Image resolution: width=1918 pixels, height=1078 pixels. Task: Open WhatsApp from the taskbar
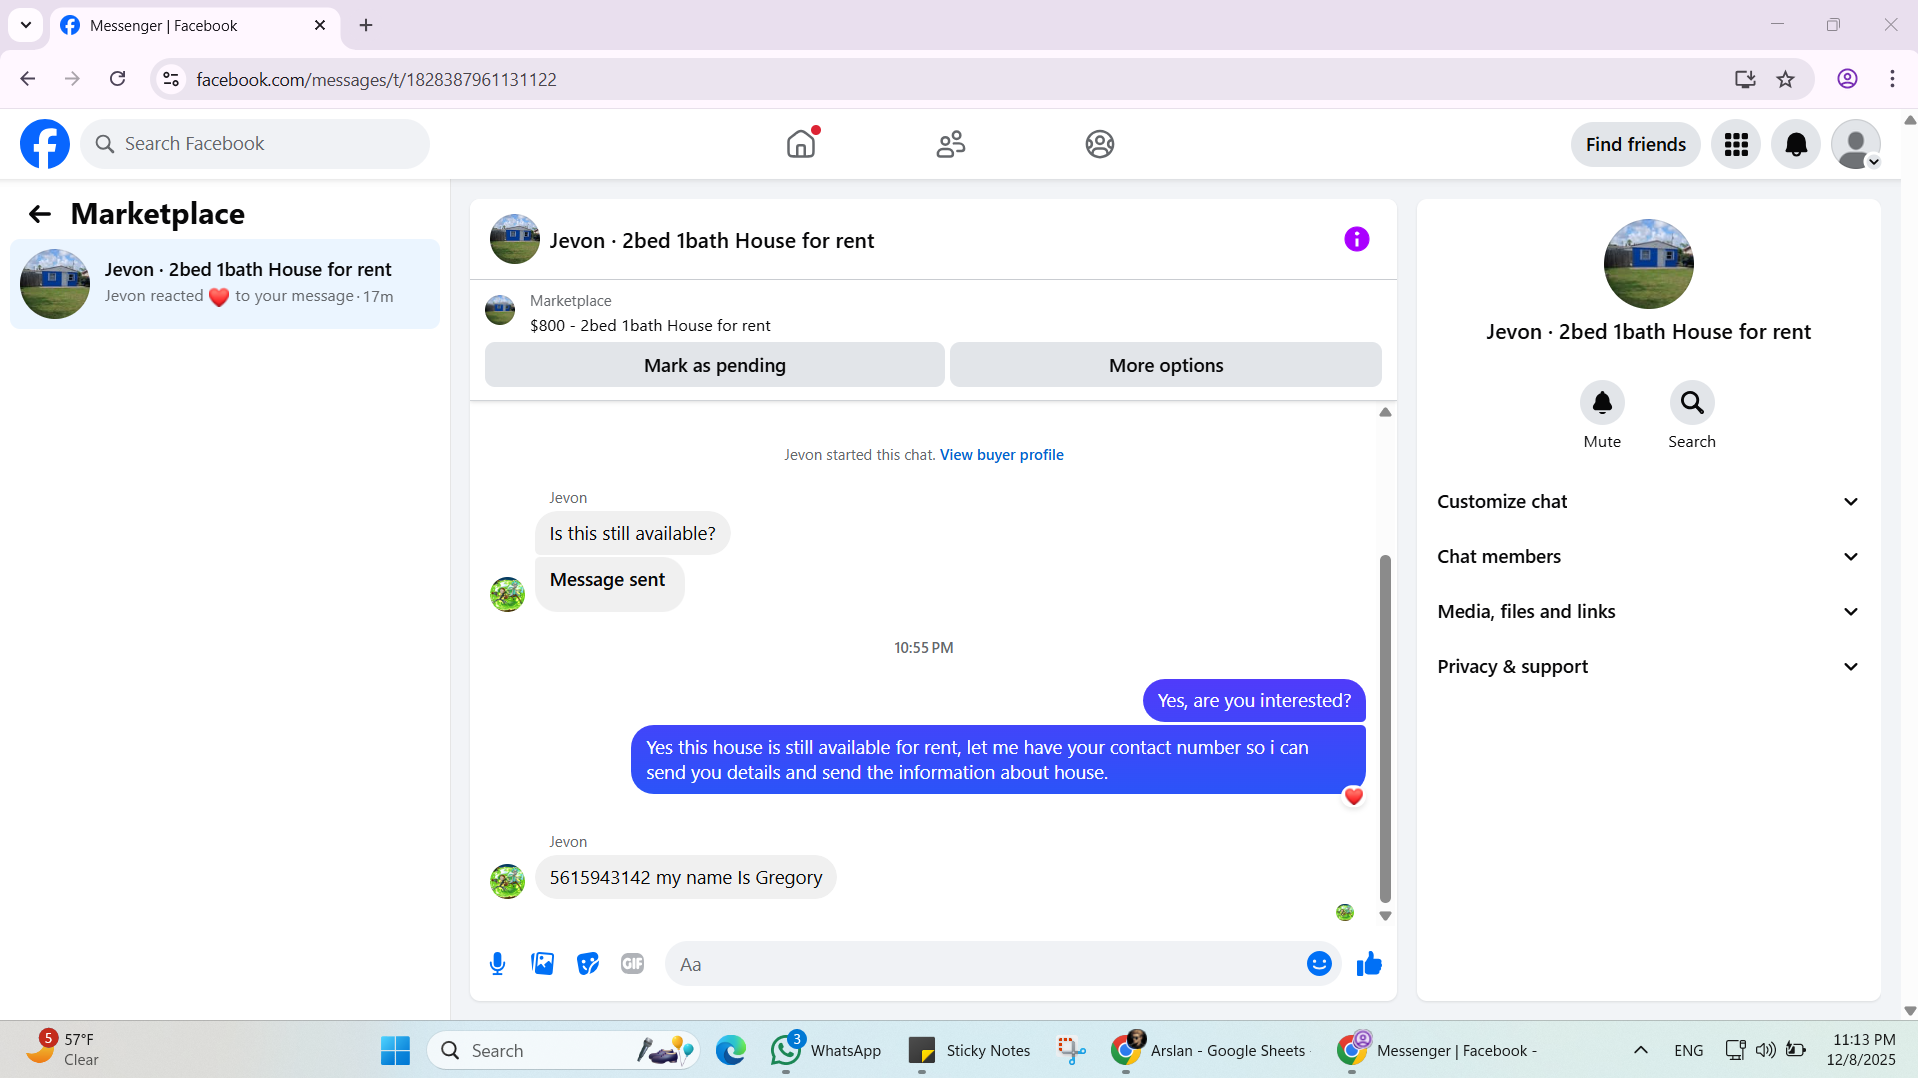coord(826,1050)
